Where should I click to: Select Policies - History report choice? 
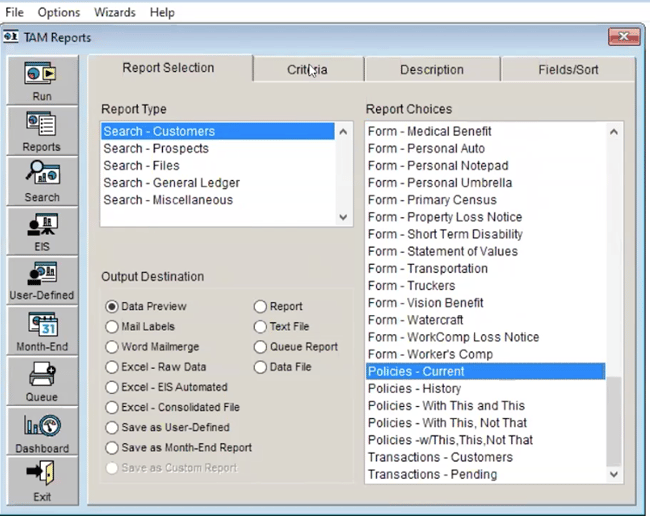(x=485, y=389)
